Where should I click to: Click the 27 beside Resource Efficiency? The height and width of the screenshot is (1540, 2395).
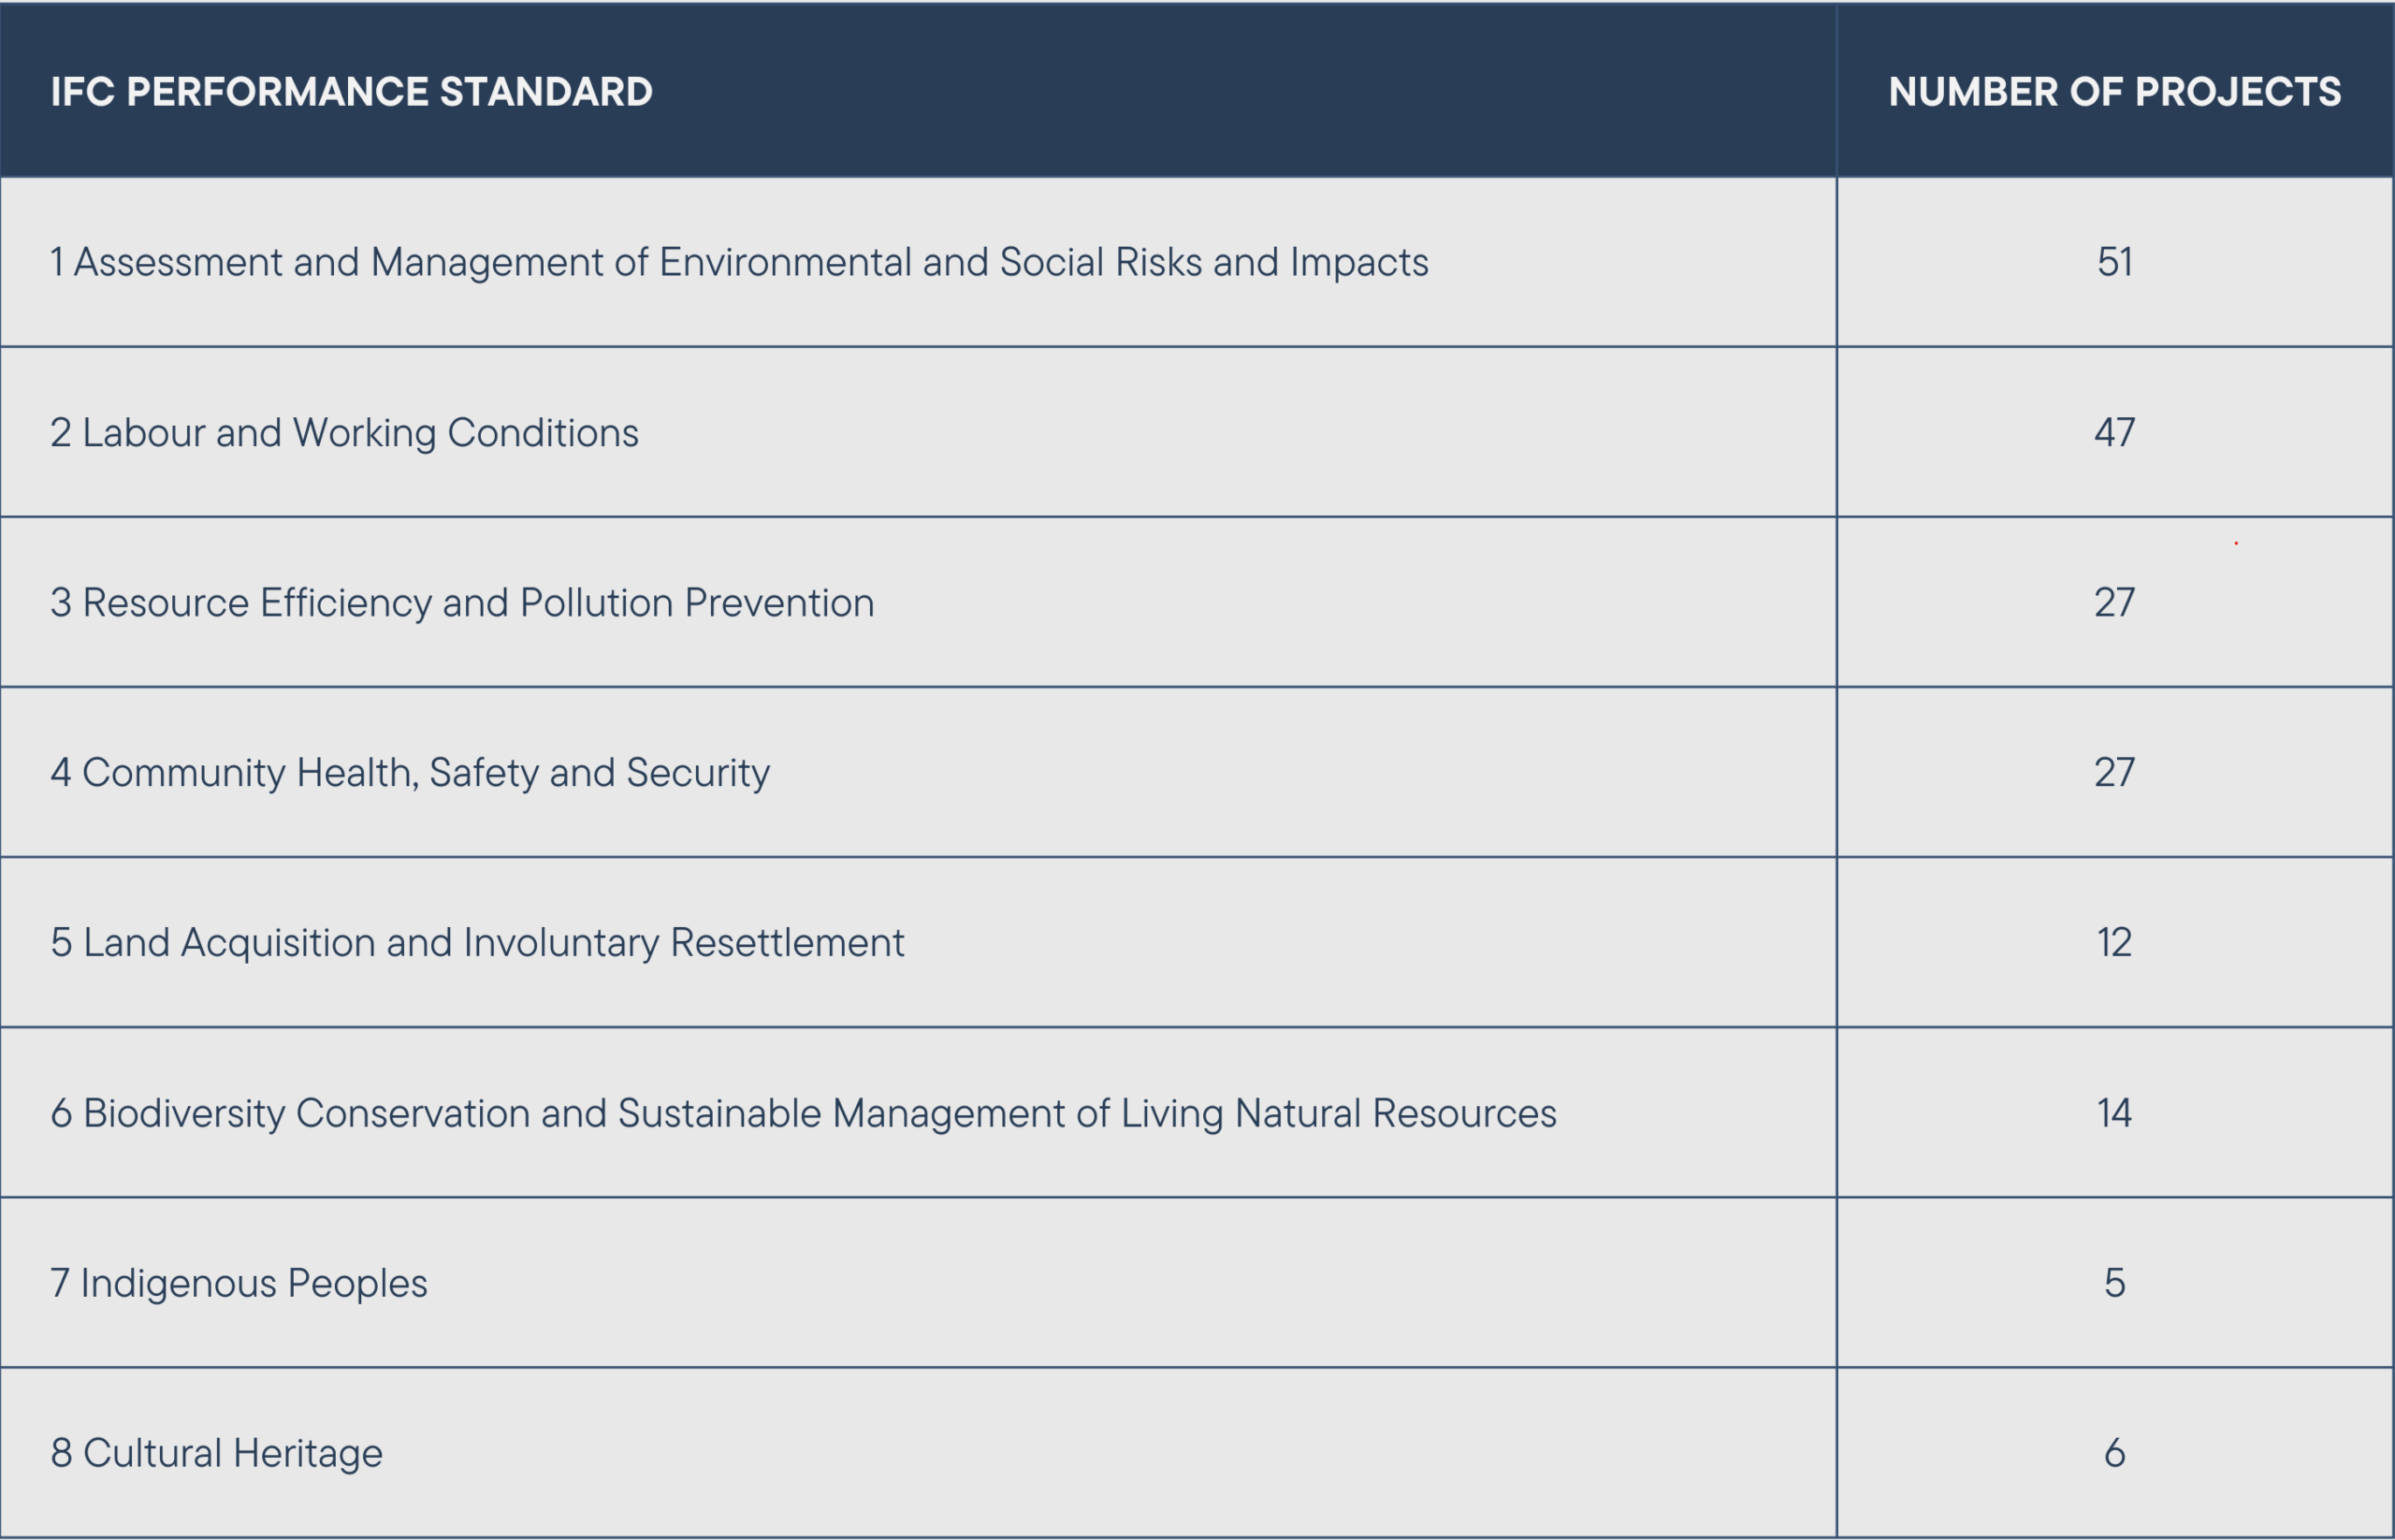click(2114, 603)
